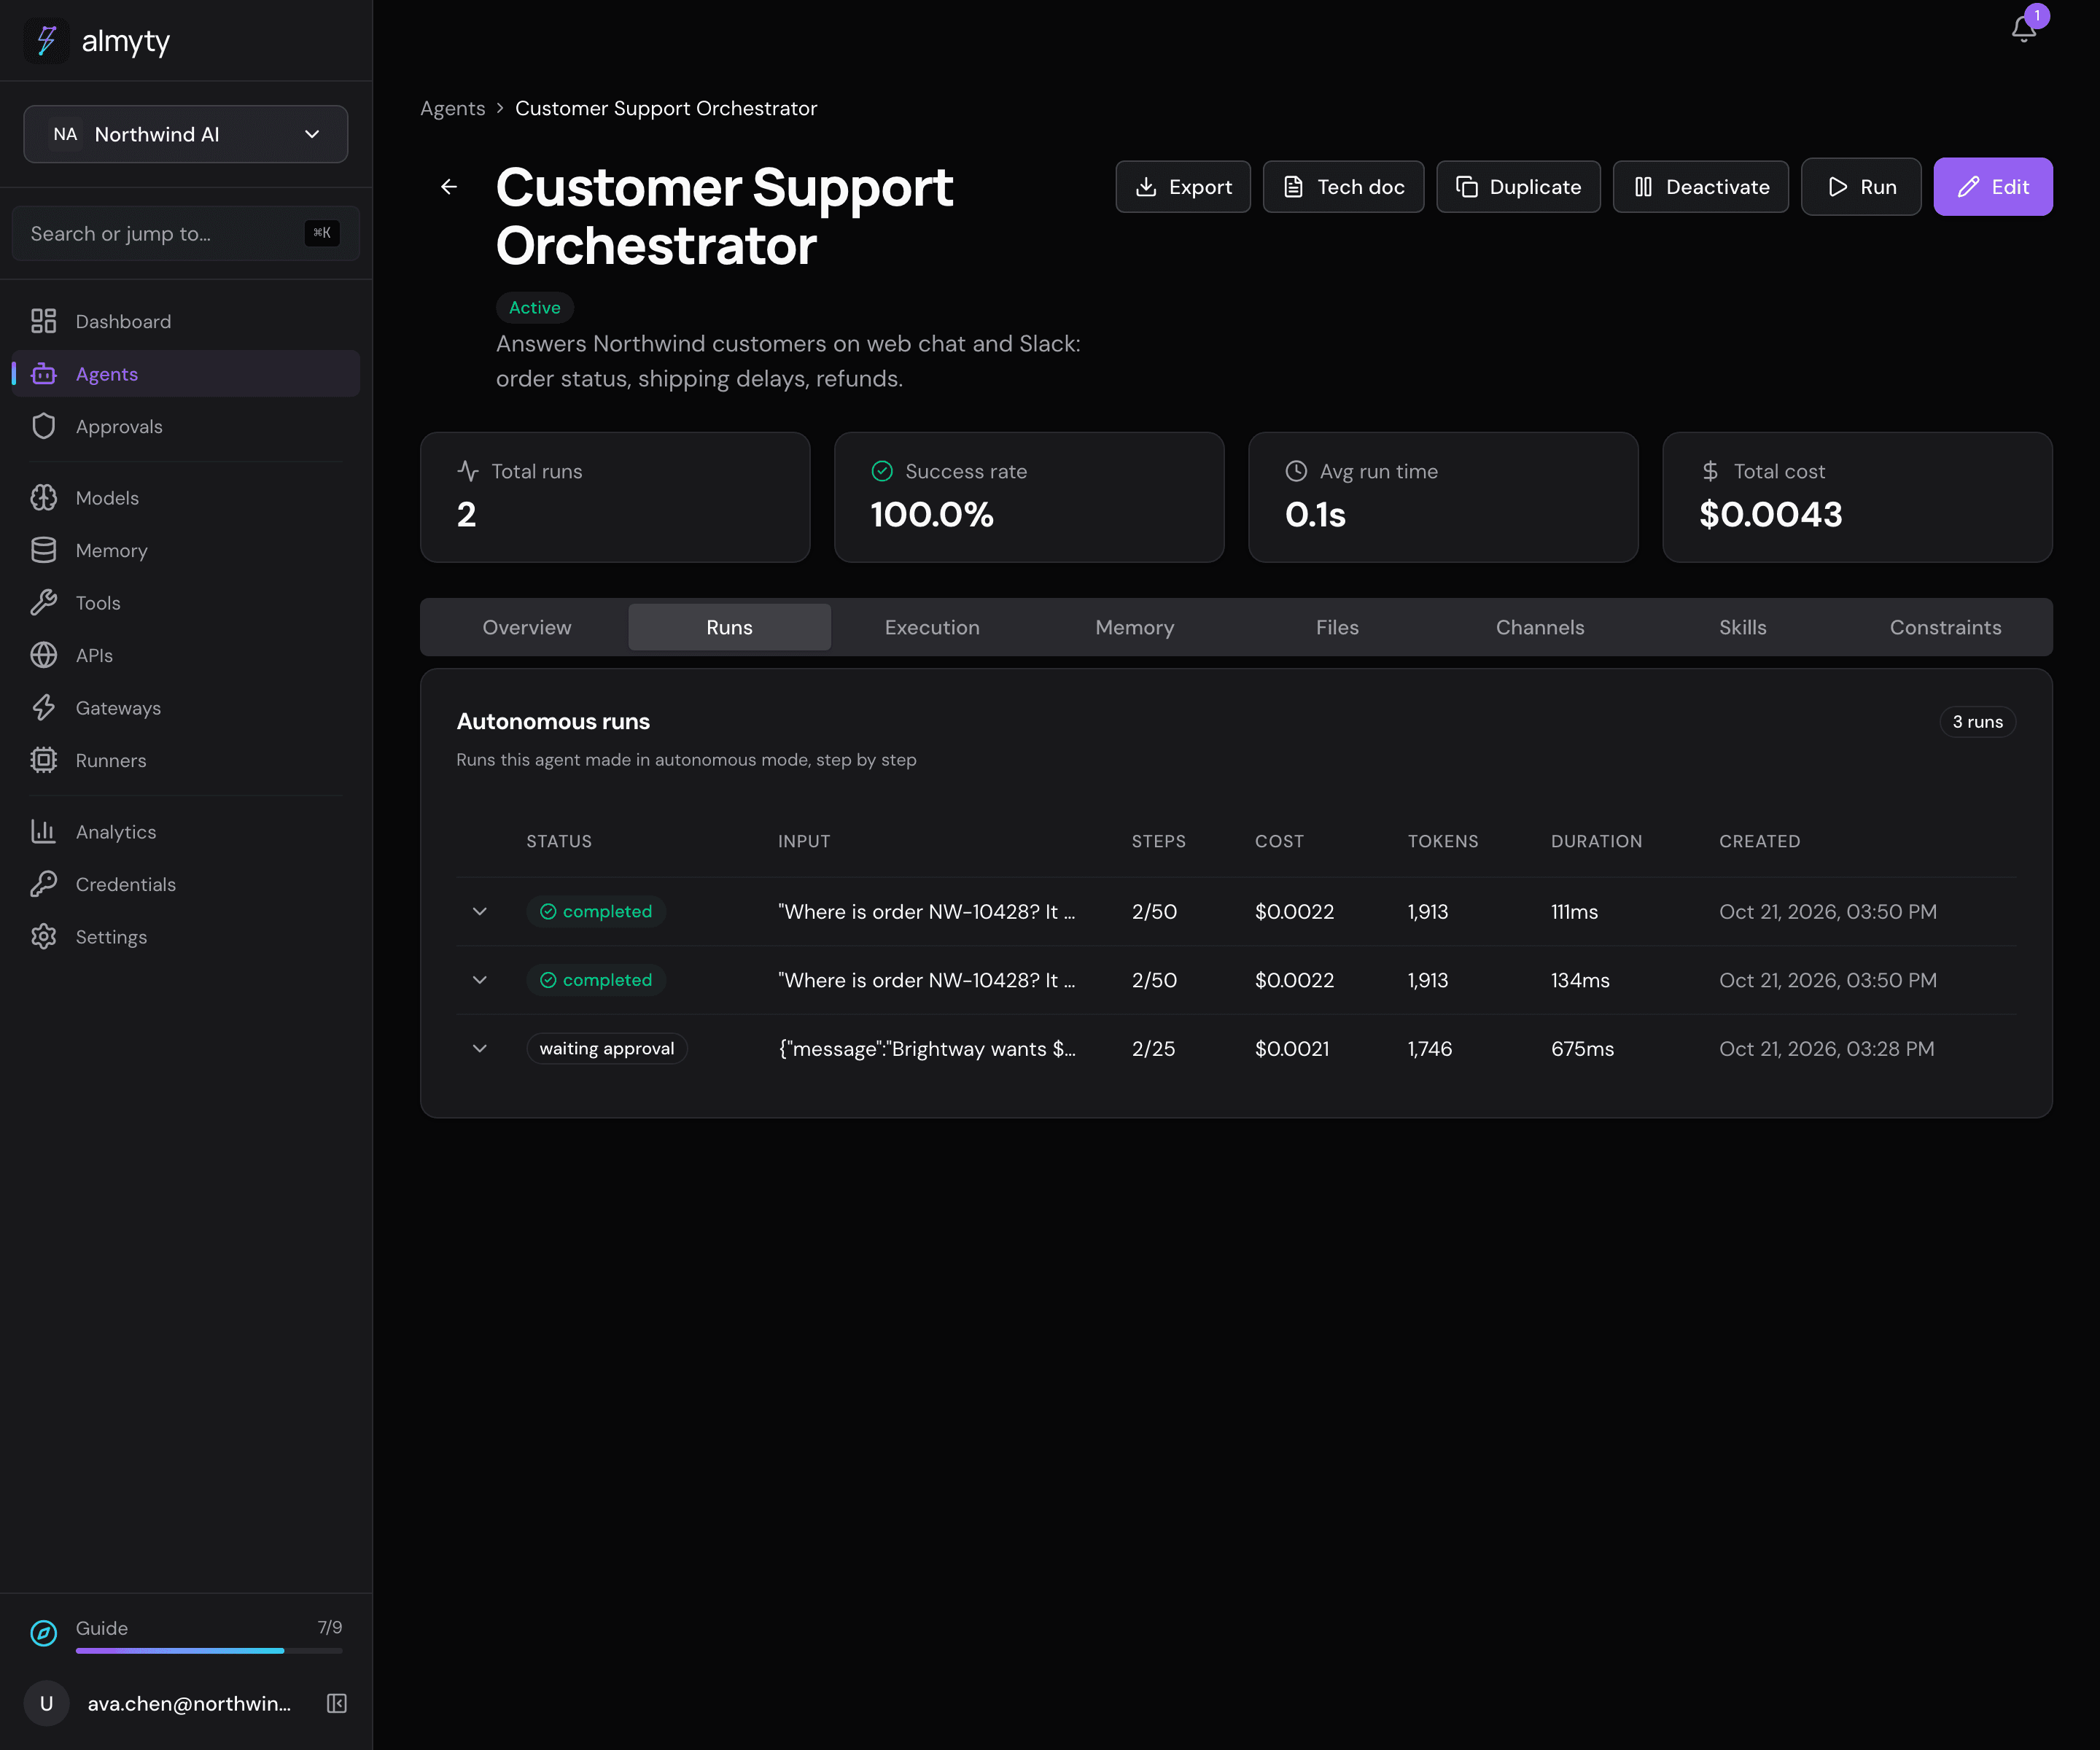Viewport: 2100px width, 1750px height.
Task: Duplicate this agent
Action: (x=1518, y=187)
